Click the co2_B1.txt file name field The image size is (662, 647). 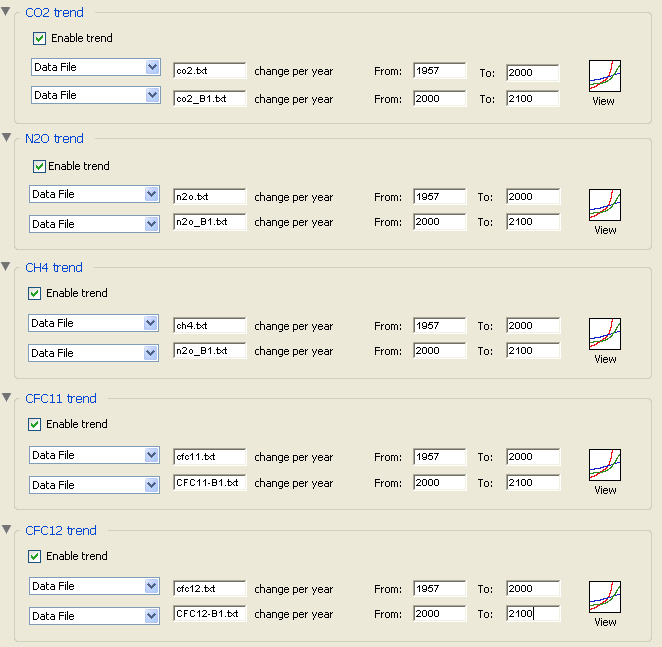209,99
